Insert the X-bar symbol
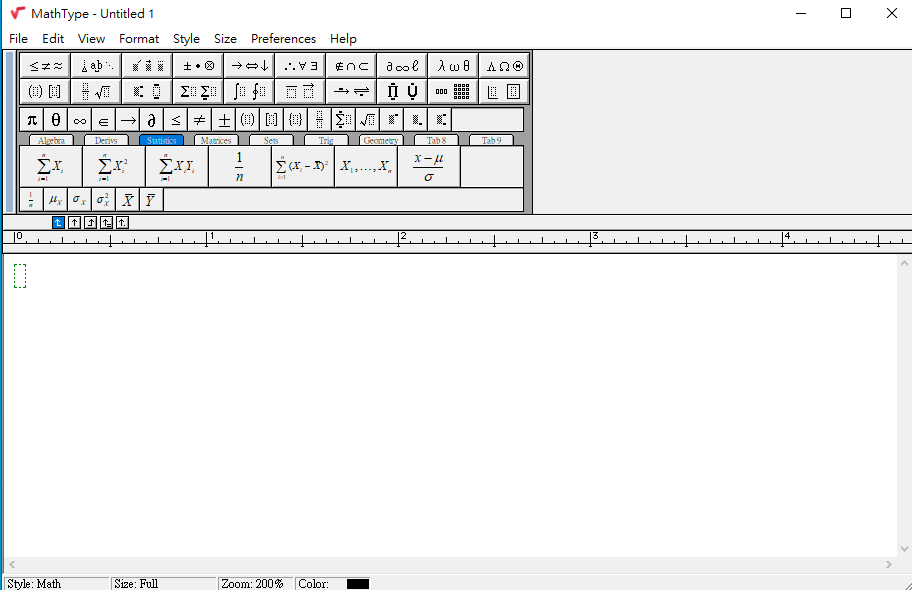 coord(127,200)
